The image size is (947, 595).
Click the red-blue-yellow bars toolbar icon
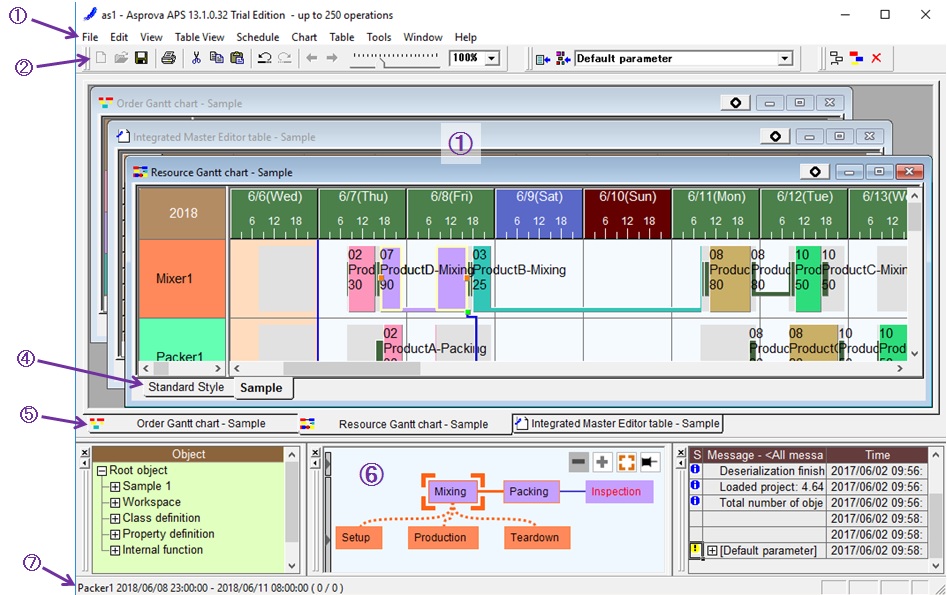coord(856,58)
